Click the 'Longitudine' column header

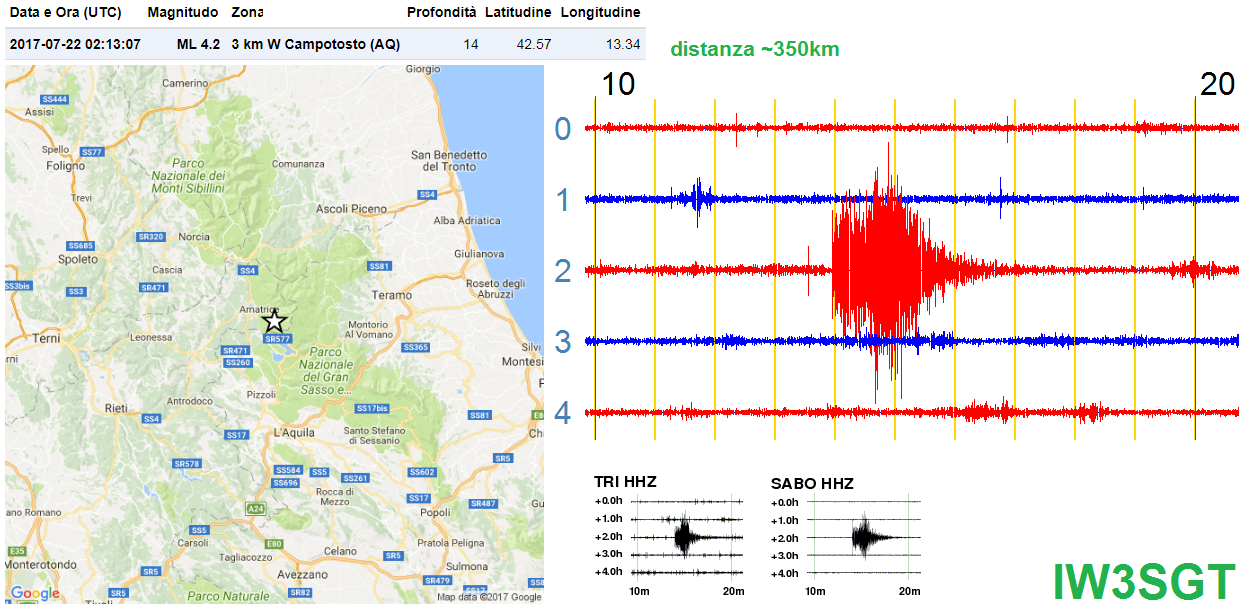600,13
